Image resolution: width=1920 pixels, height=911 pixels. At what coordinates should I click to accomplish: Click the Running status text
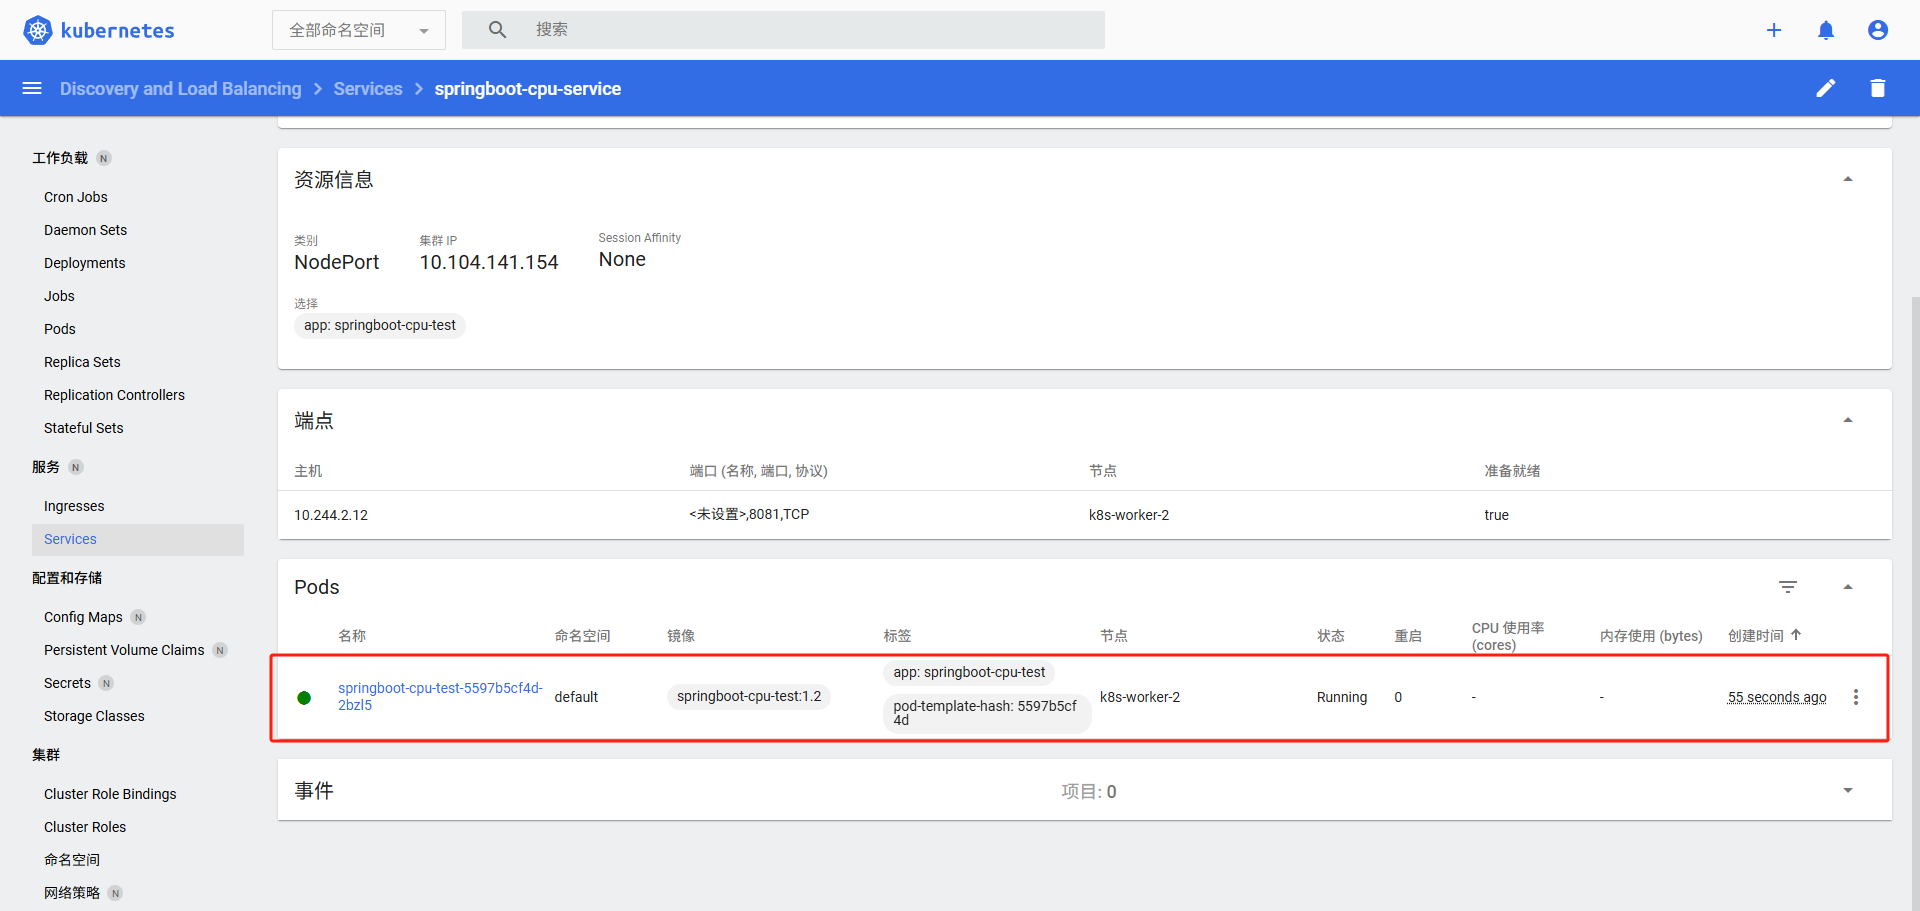1342,697
